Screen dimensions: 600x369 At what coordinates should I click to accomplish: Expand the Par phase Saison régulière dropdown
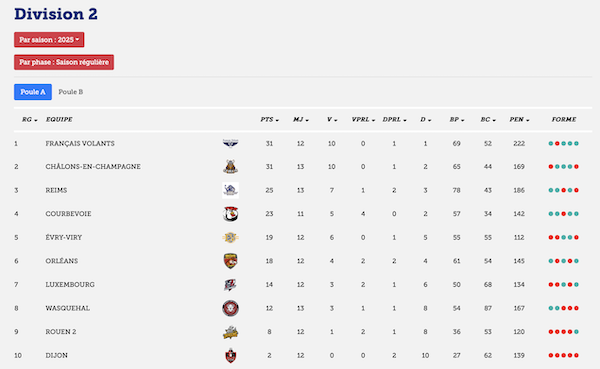(x=64, y=62)
